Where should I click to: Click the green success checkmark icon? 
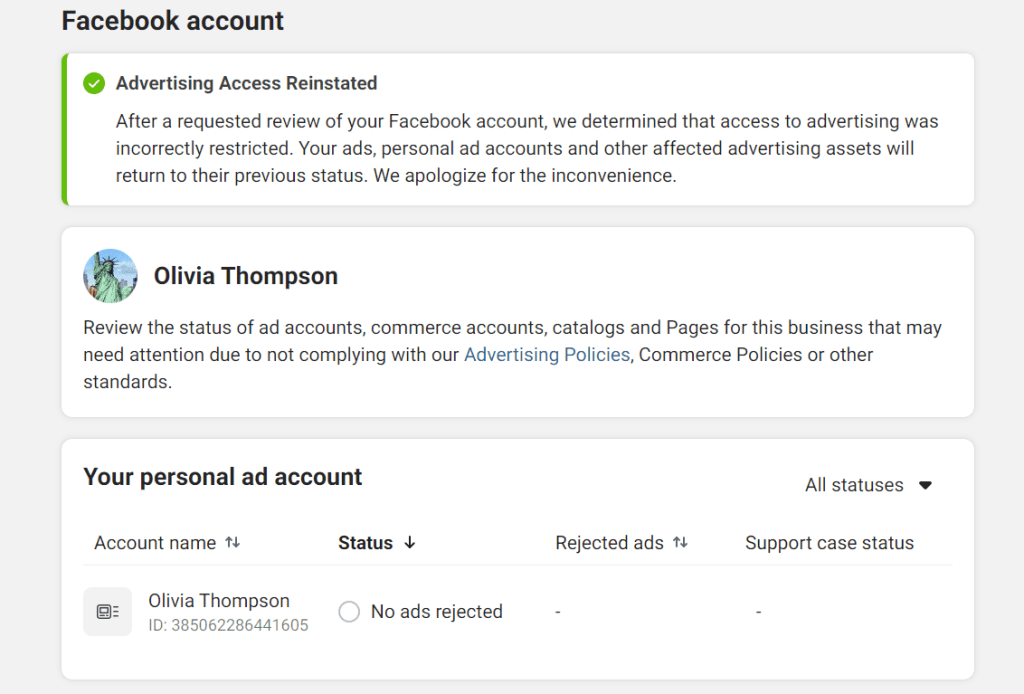click(x=93, y=84)
